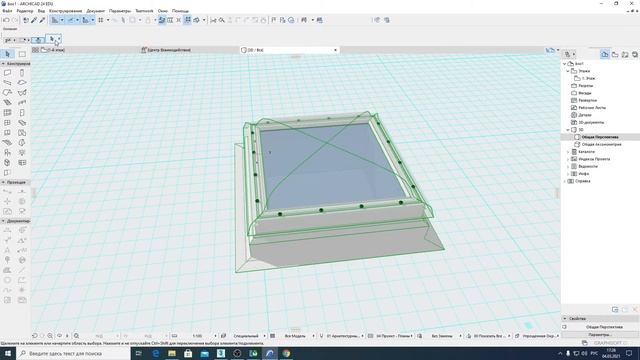Open Google Chrome from the taskbar

pos(286,353)
